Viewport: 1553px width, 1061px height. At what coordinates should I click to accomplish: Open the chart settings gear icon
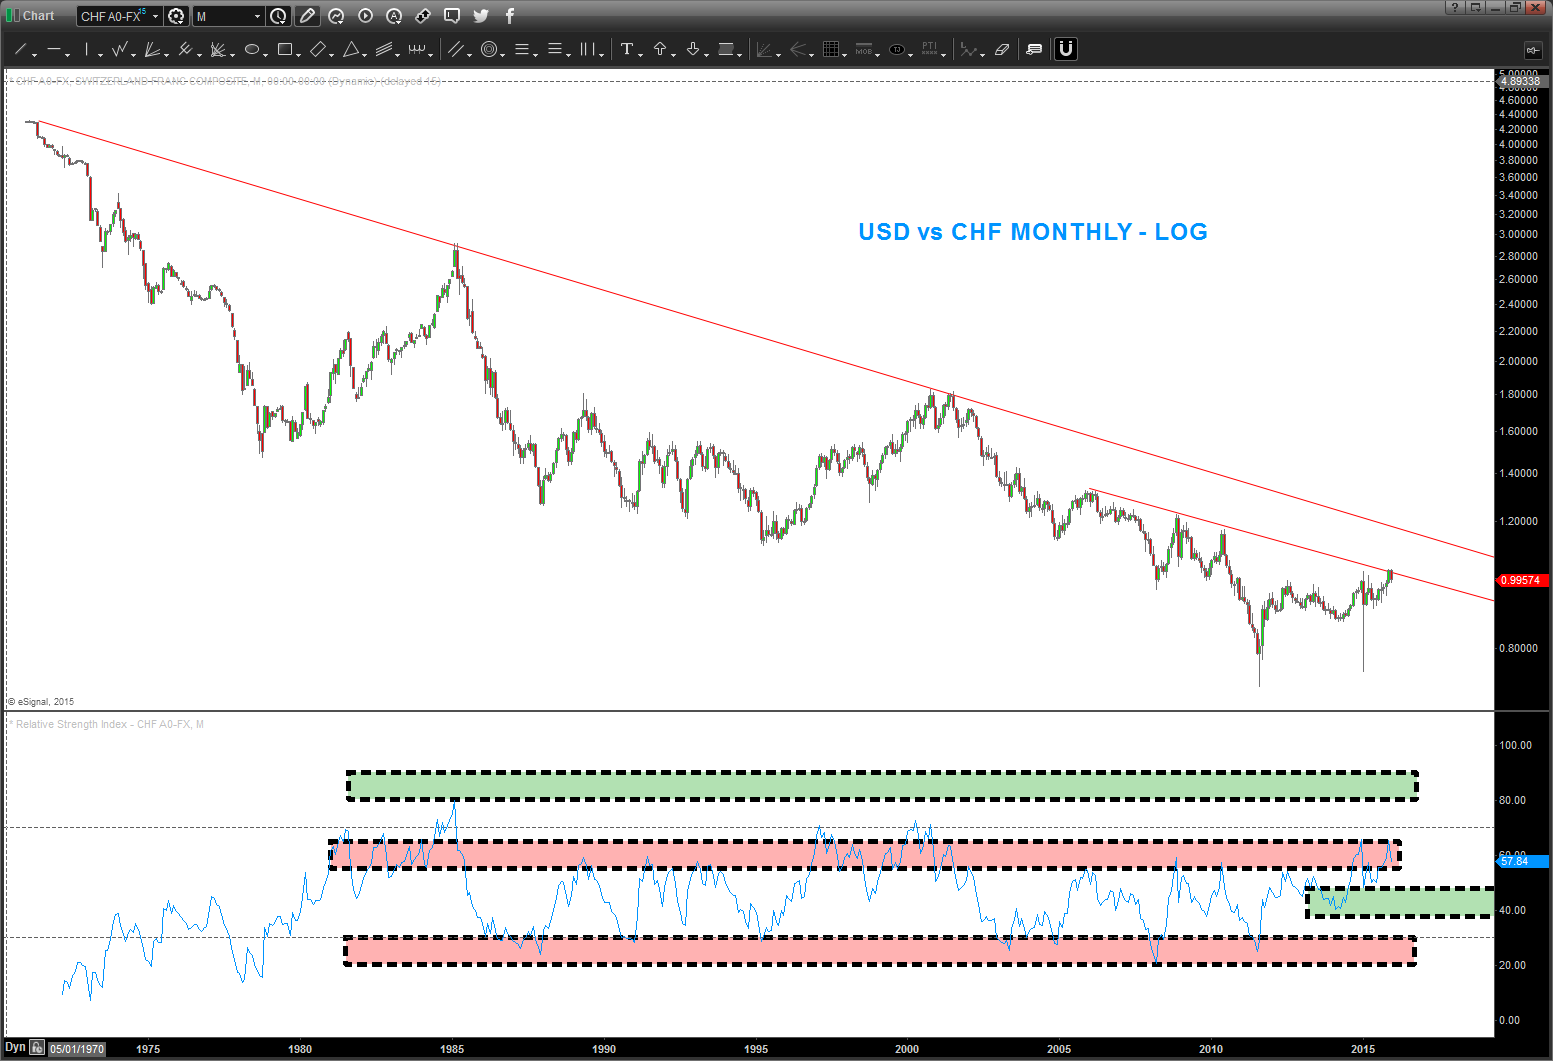click(176, 16)
